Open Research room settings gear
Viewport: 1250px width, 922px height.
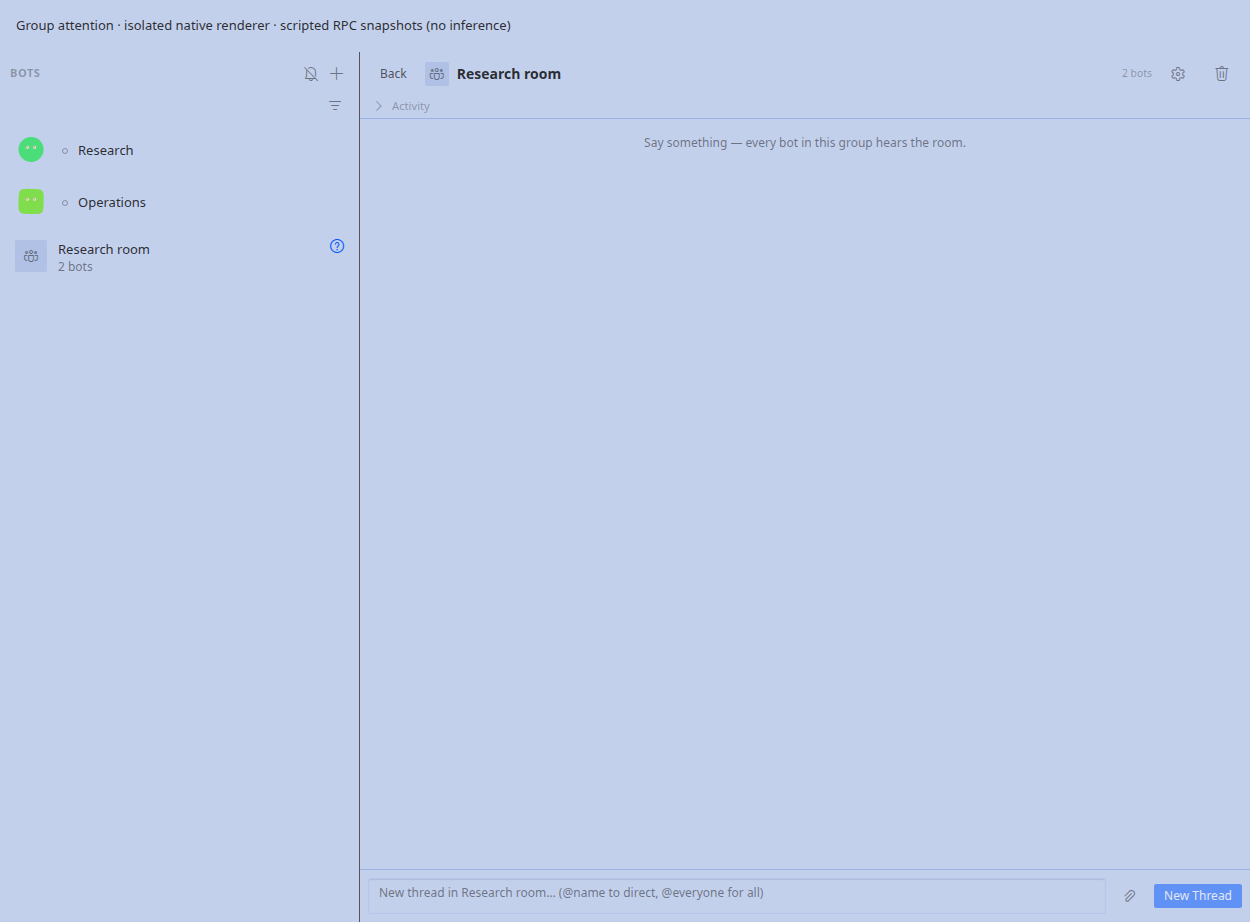pos(1178,74)
